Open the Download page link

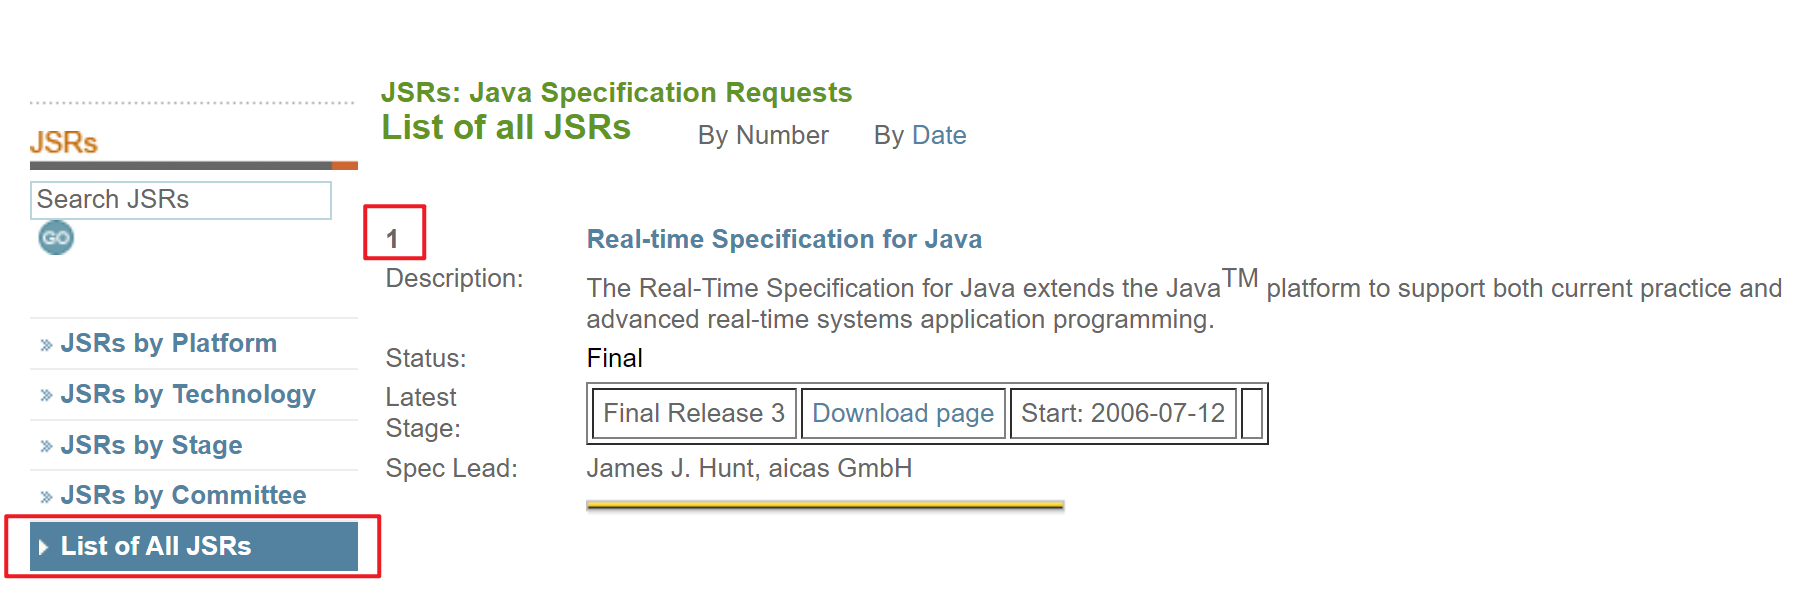click(x=902, y=413)
